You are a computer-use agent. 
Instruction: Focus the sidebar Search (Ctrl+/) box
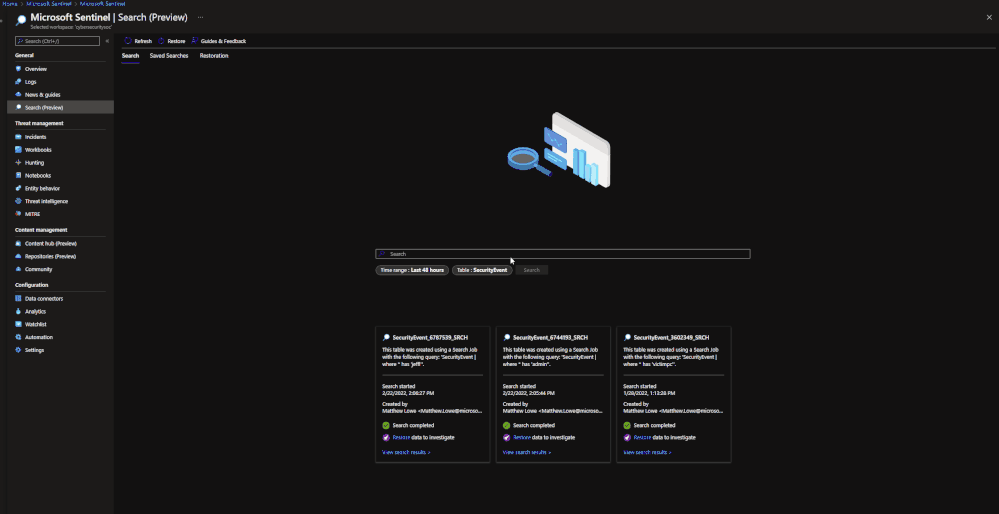pyautogui.click(x=57, y=41)
